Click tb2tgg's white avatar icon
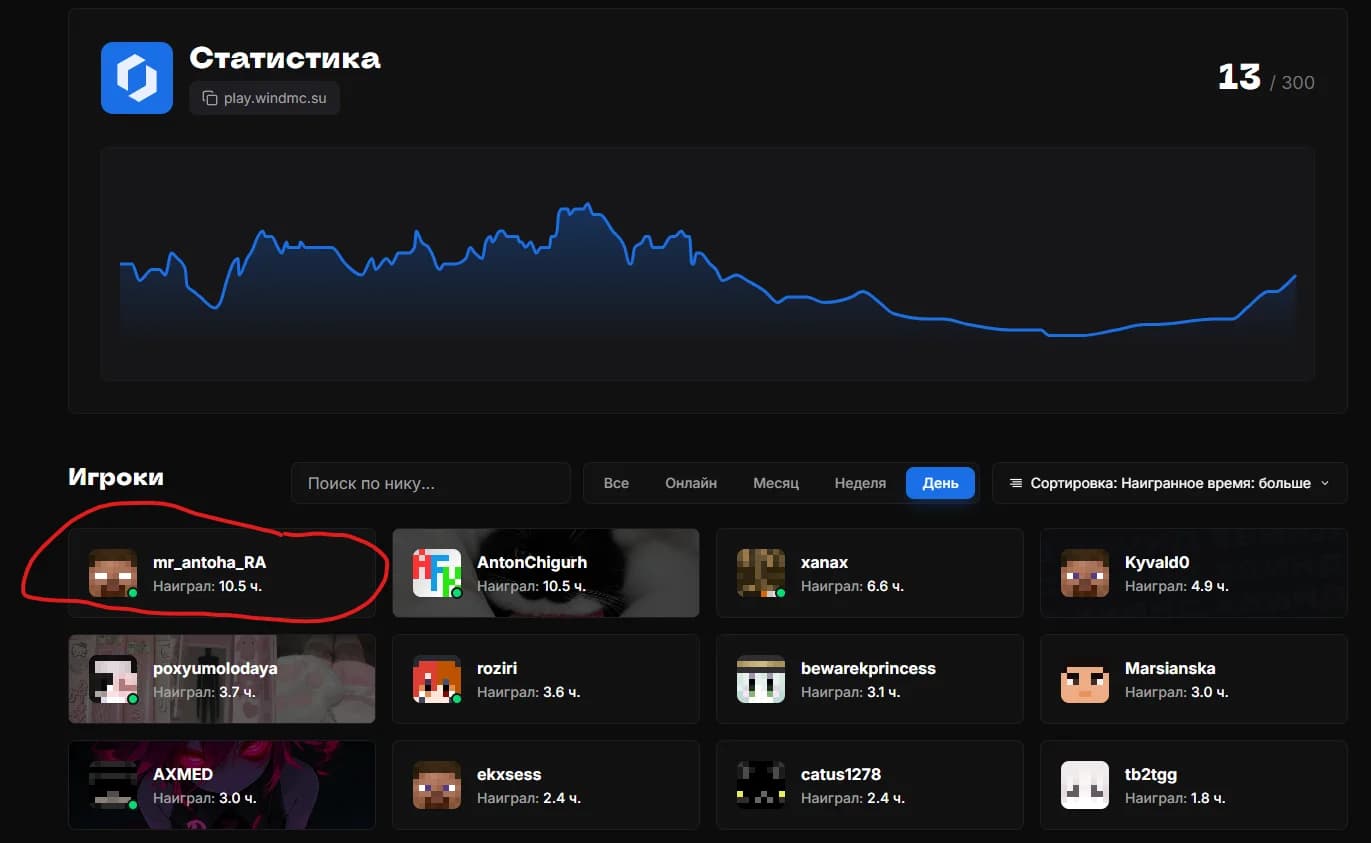Viewport: 1371px width, 843px height. click(x=1085, y=785)
